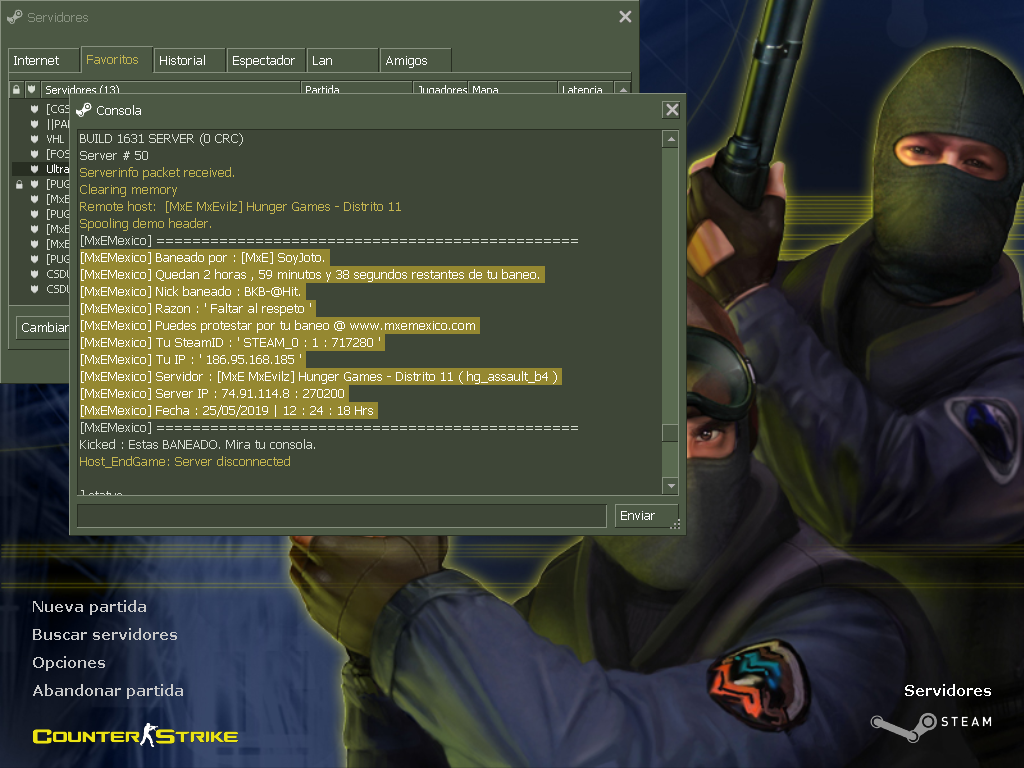Select the VHL server row name
This screenshot has width=1024, height=768.
coord(56,139)
